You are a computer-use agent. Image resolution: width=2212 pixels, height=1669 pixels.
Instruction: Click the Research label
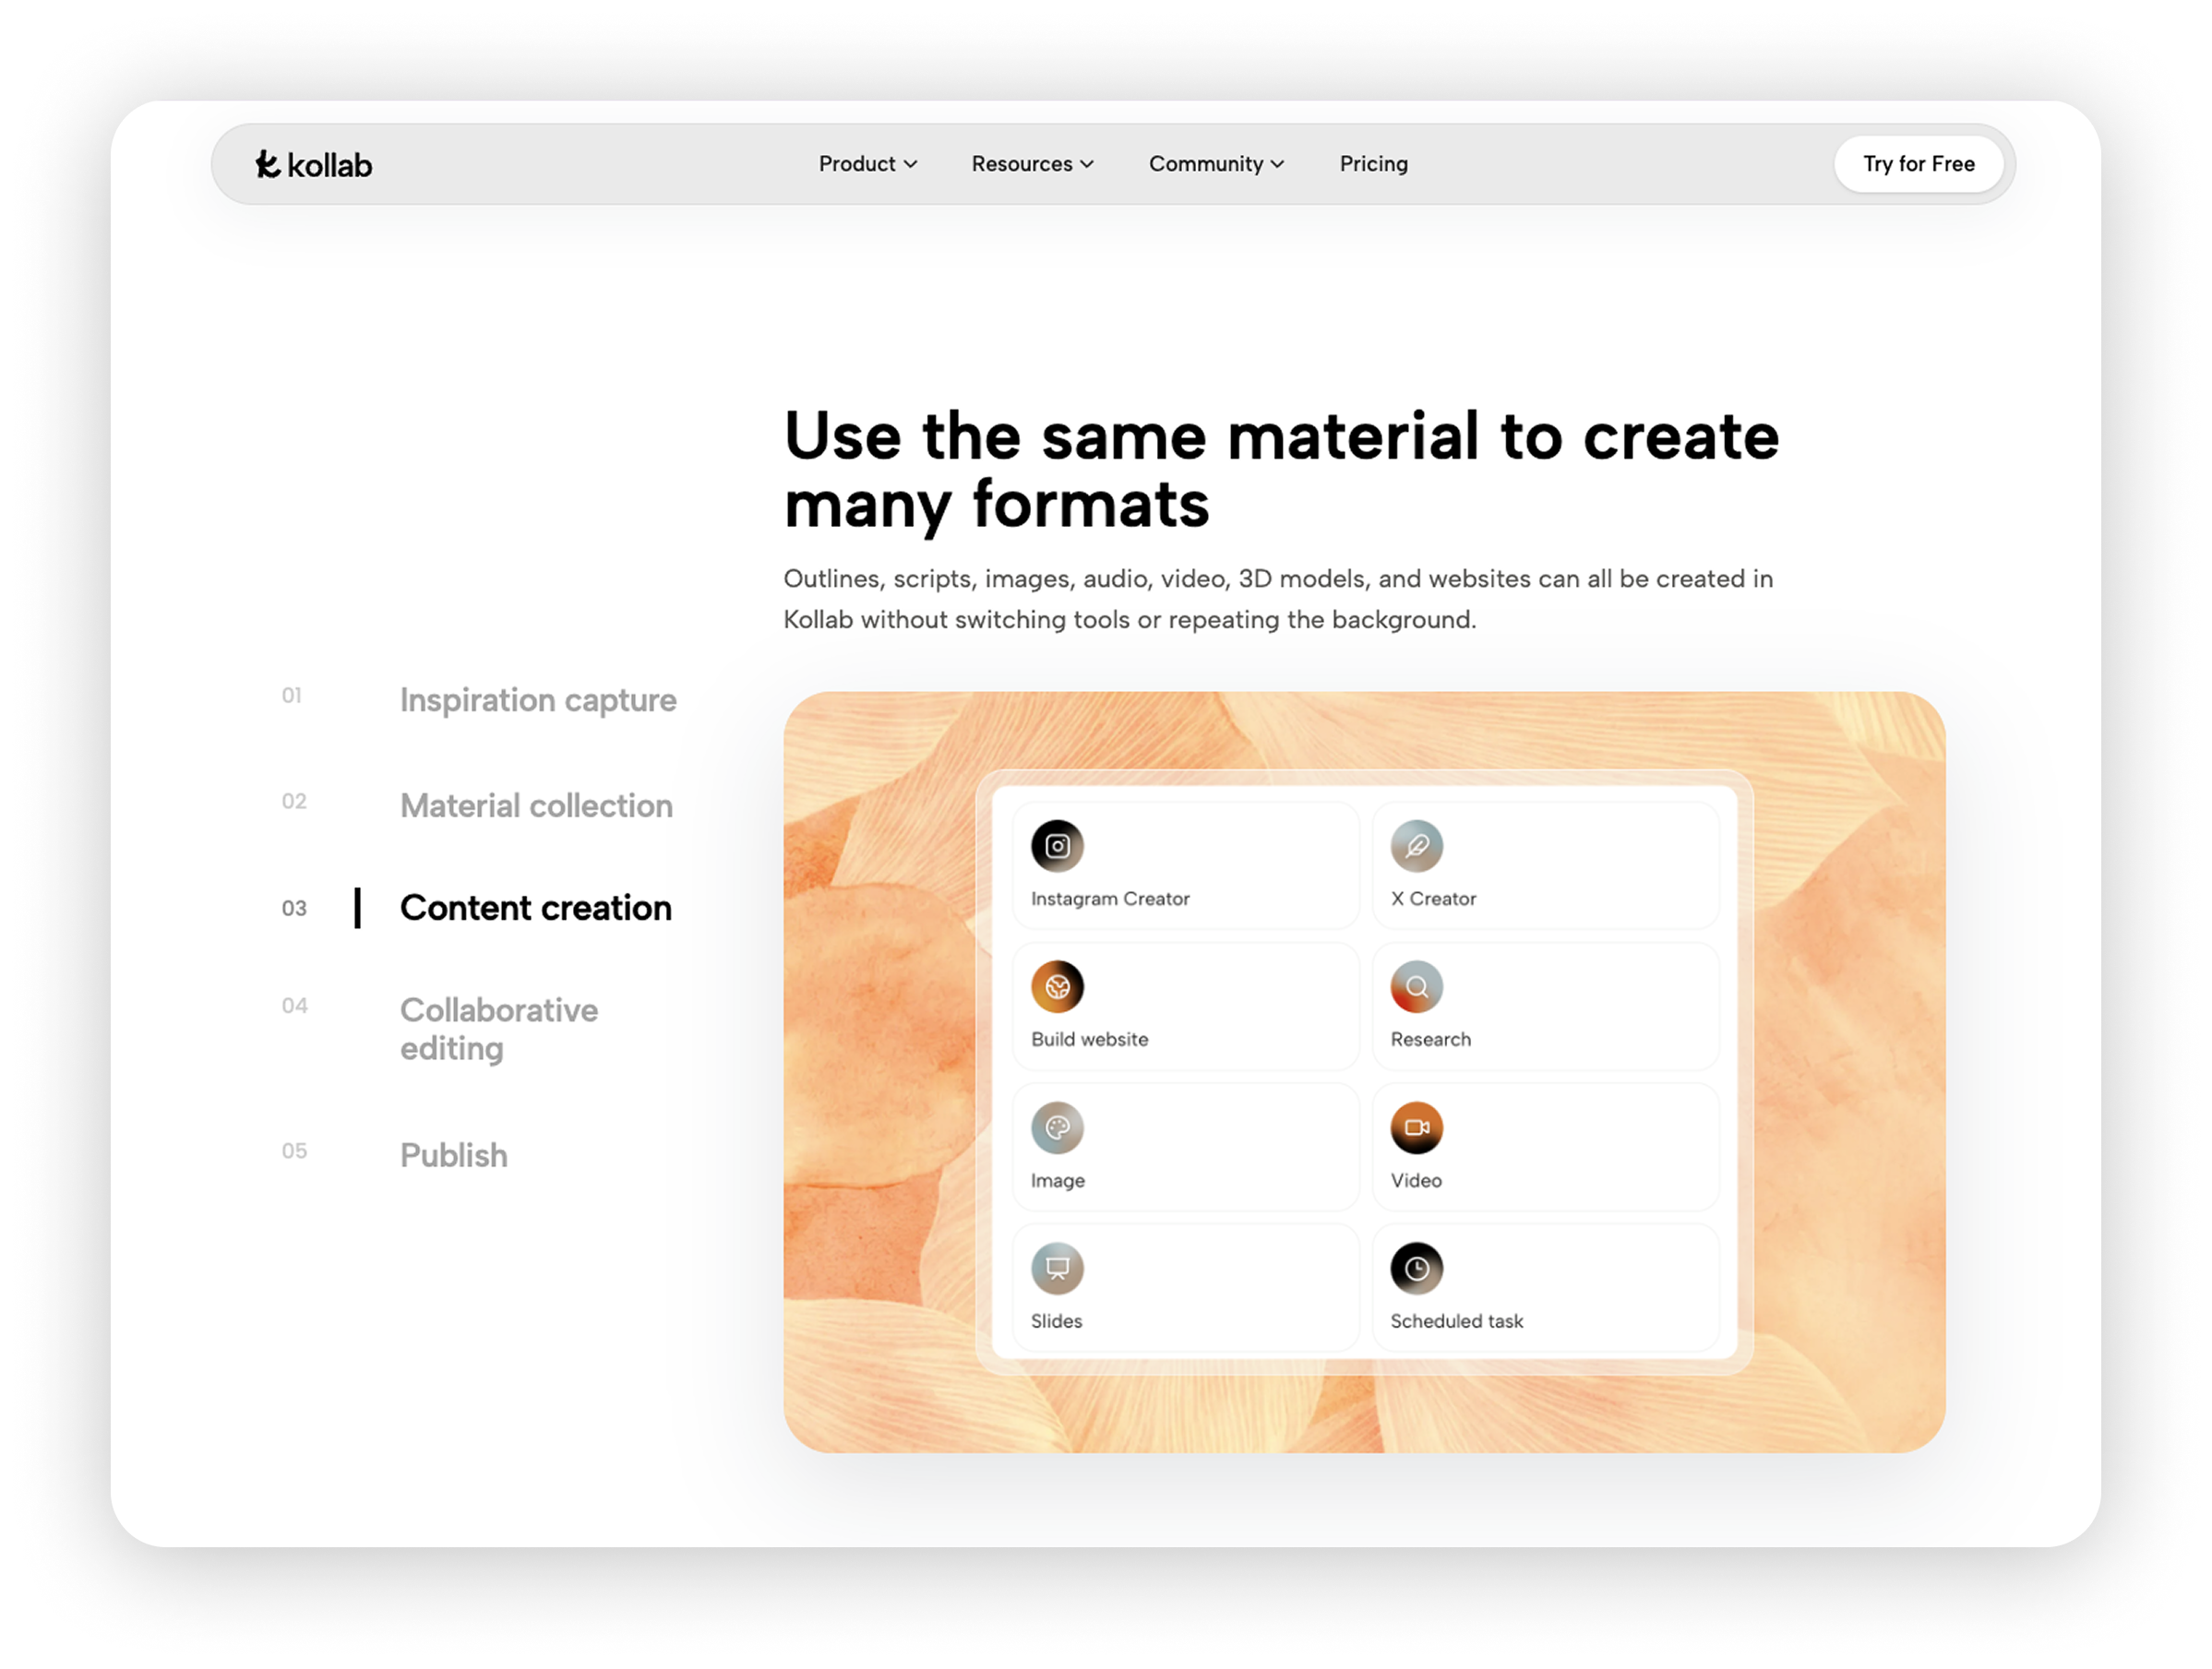pyautogui.click(x=1430, y=1039)
